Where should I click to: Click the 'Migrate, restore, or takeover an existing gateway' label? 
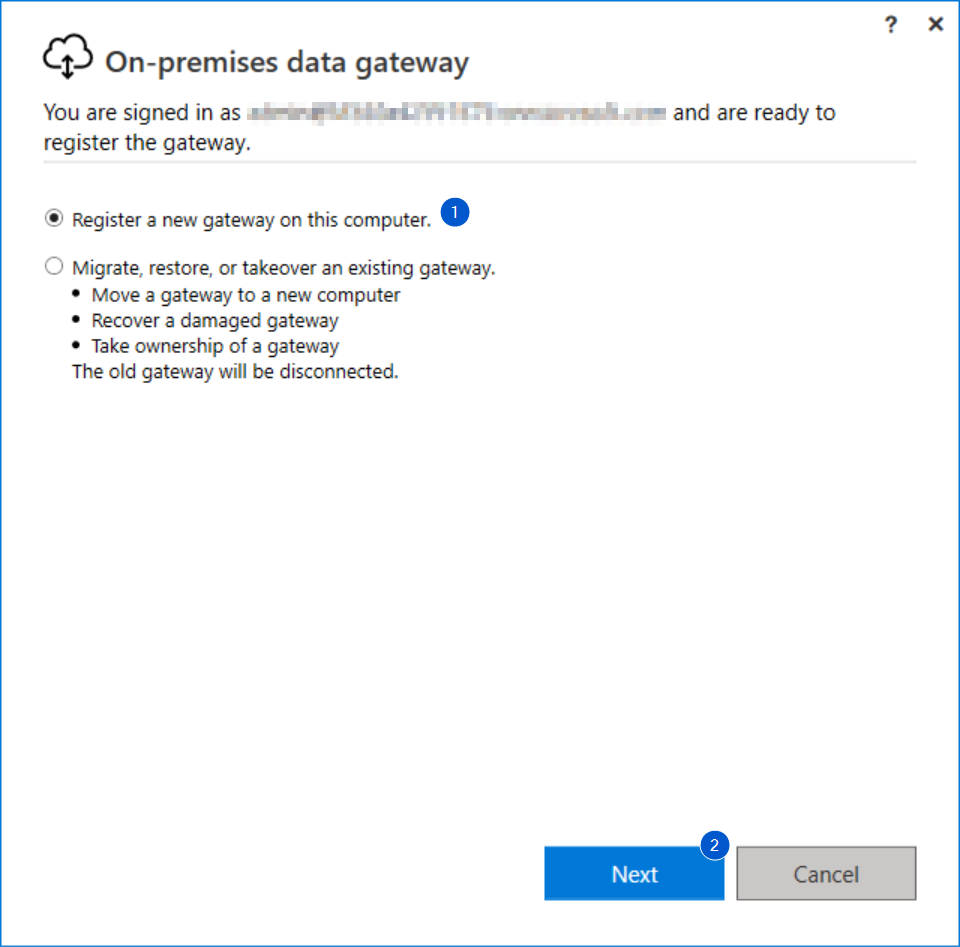[x=283, y=268]
